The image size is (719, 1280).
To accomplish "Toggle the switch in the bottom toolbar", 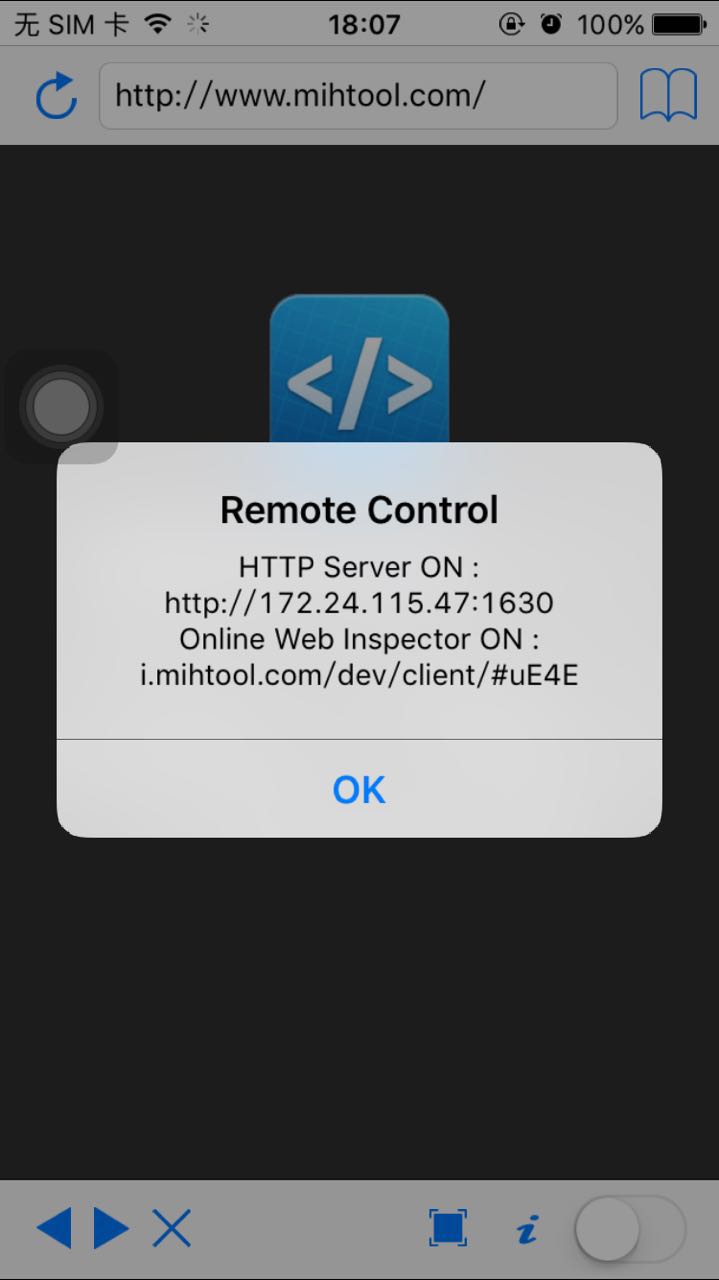I will click(631, 1228).
